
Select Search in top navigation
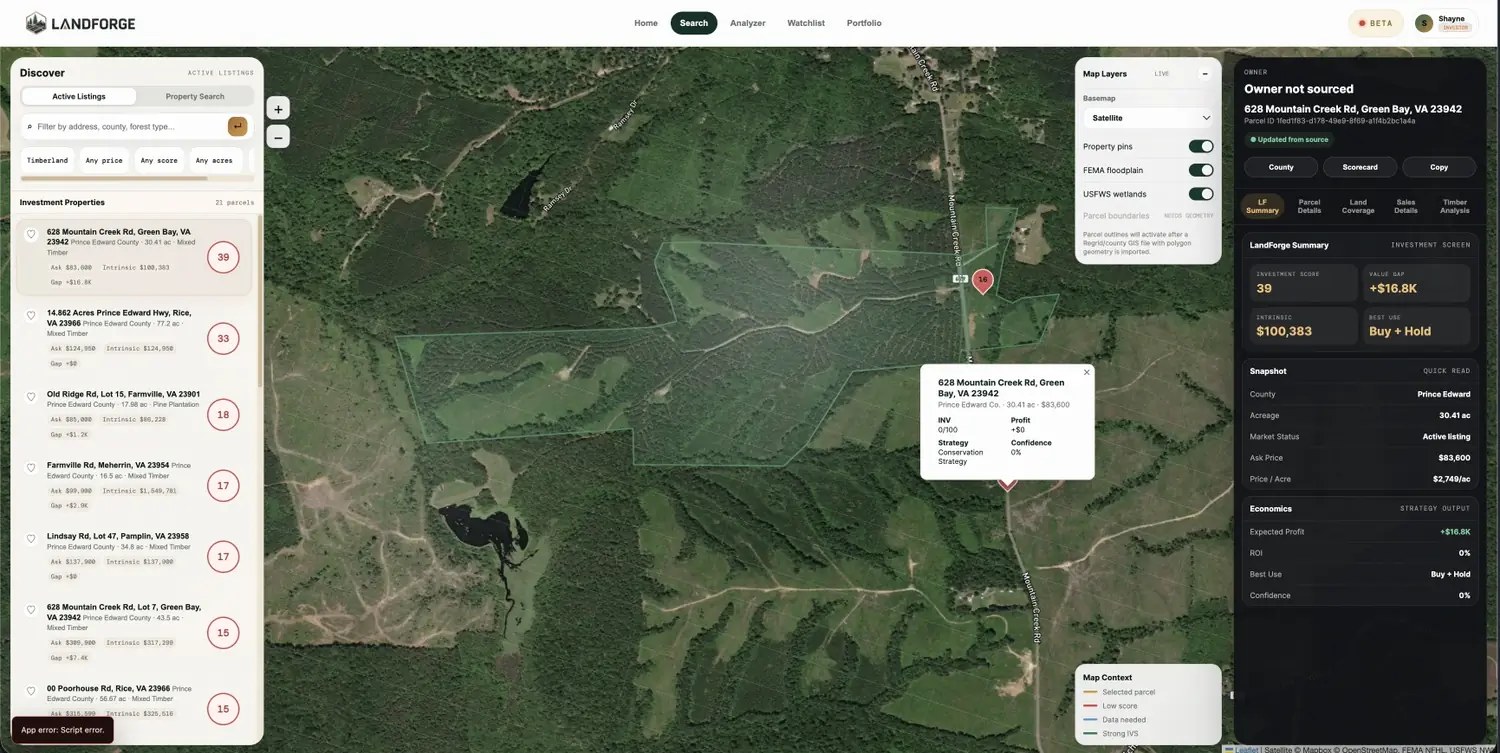[x=694, y=23]
